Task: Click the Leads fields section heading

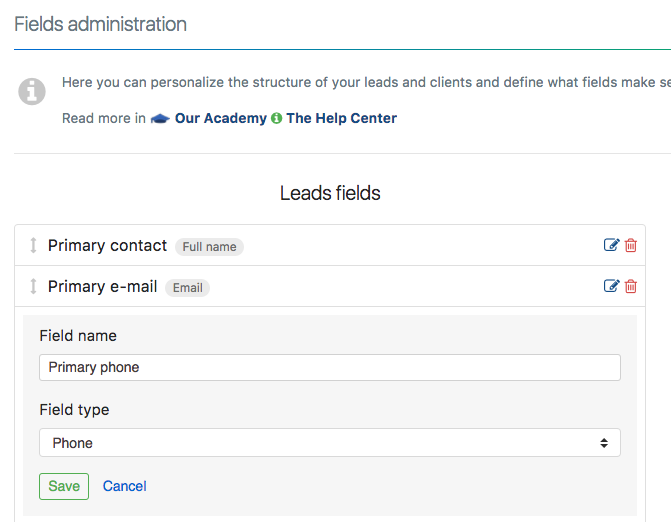Action: (330, 193)
